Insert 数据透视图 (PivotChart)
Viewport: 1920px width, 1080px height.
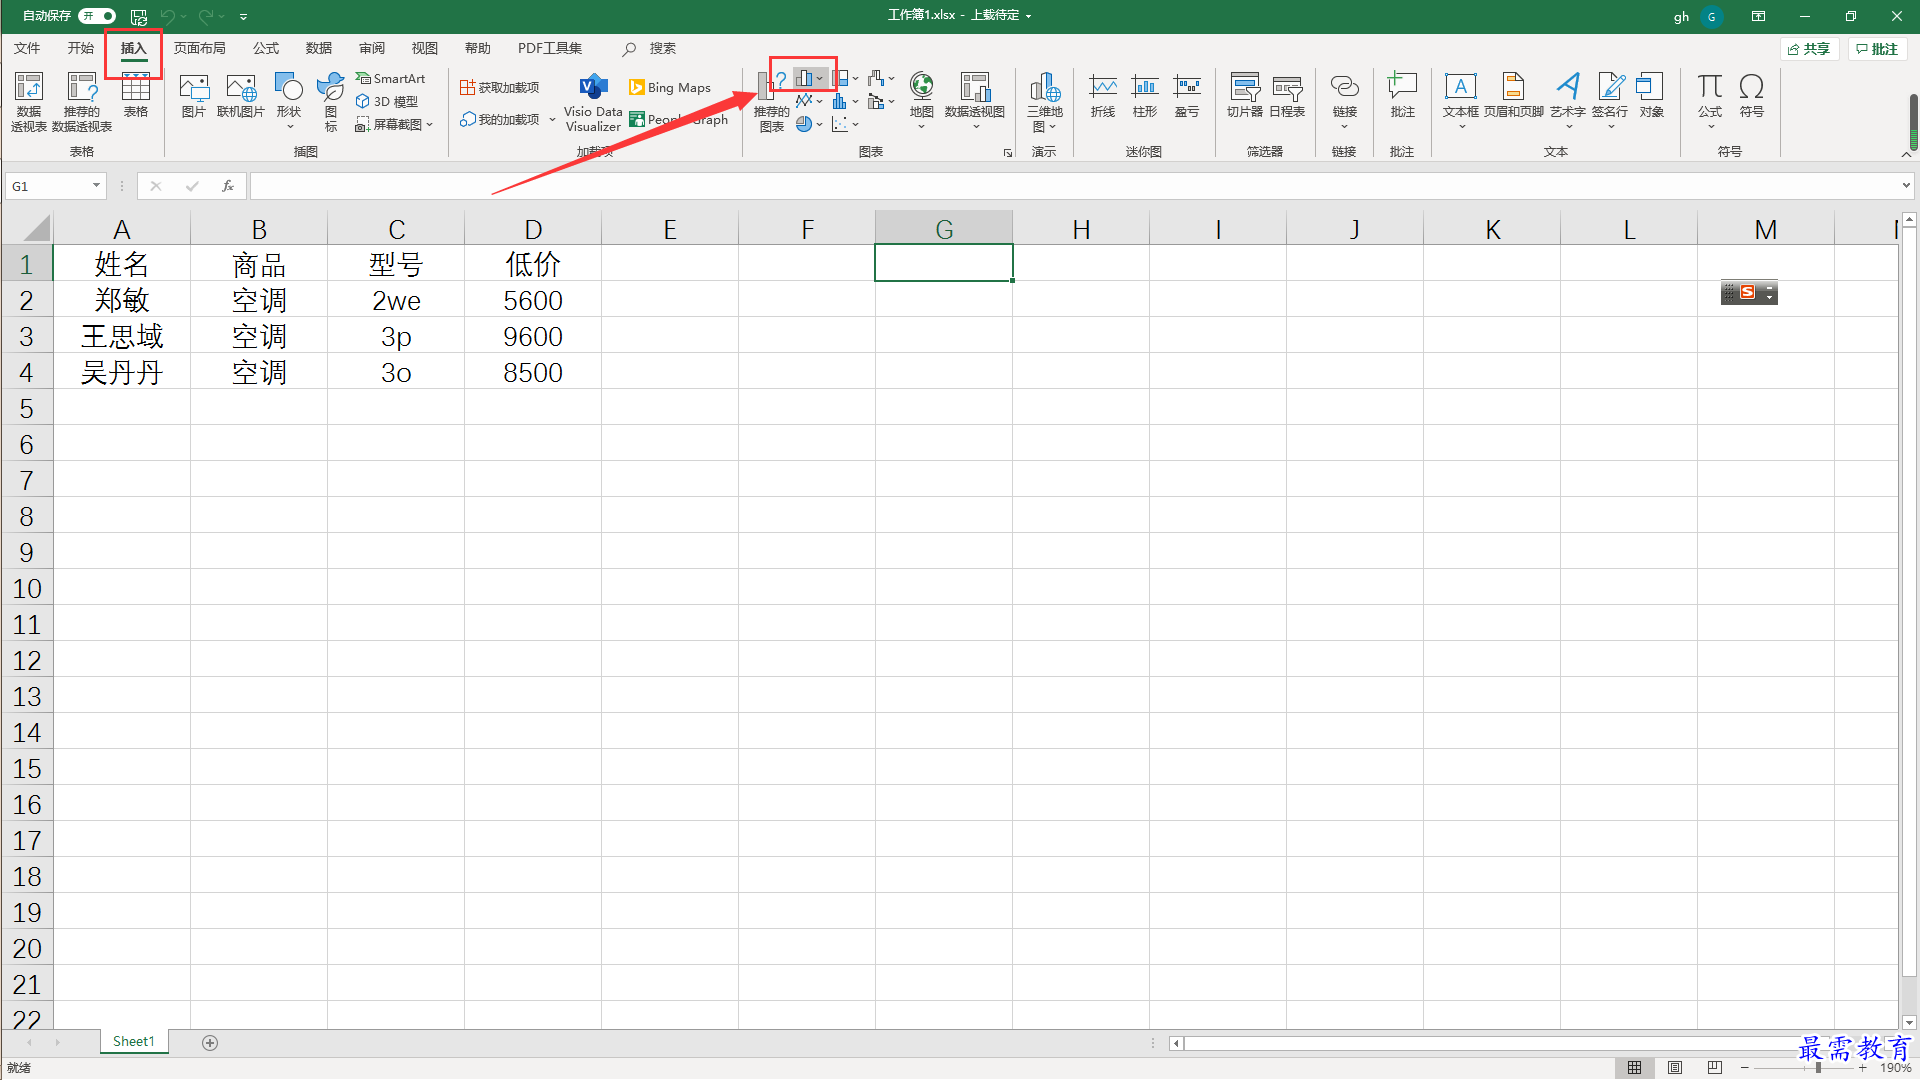pos(975,101)
